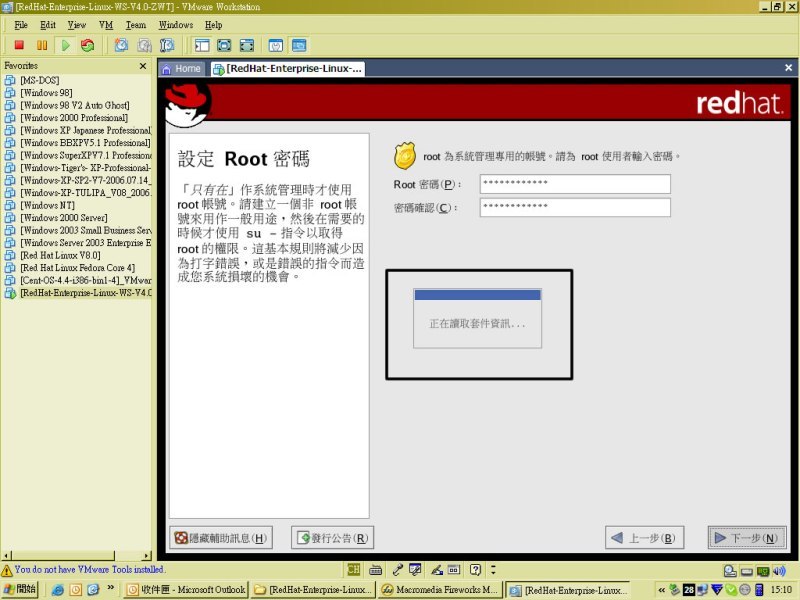Open the Edit menu
Screen dimensions: 800x600
[48, 25]
